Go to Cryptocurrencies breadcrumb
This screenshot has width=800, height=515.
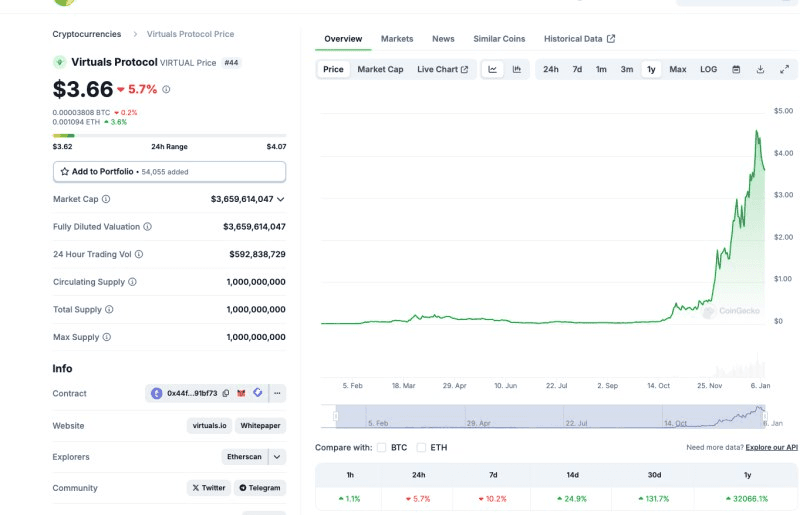point(87,34)
